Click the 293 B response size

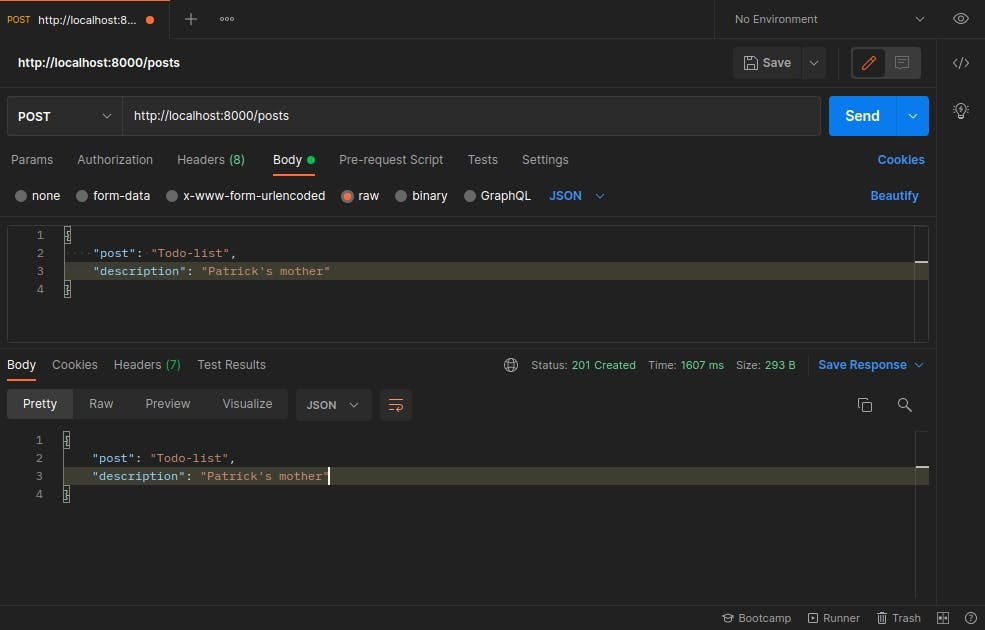(x=780, y=365)
